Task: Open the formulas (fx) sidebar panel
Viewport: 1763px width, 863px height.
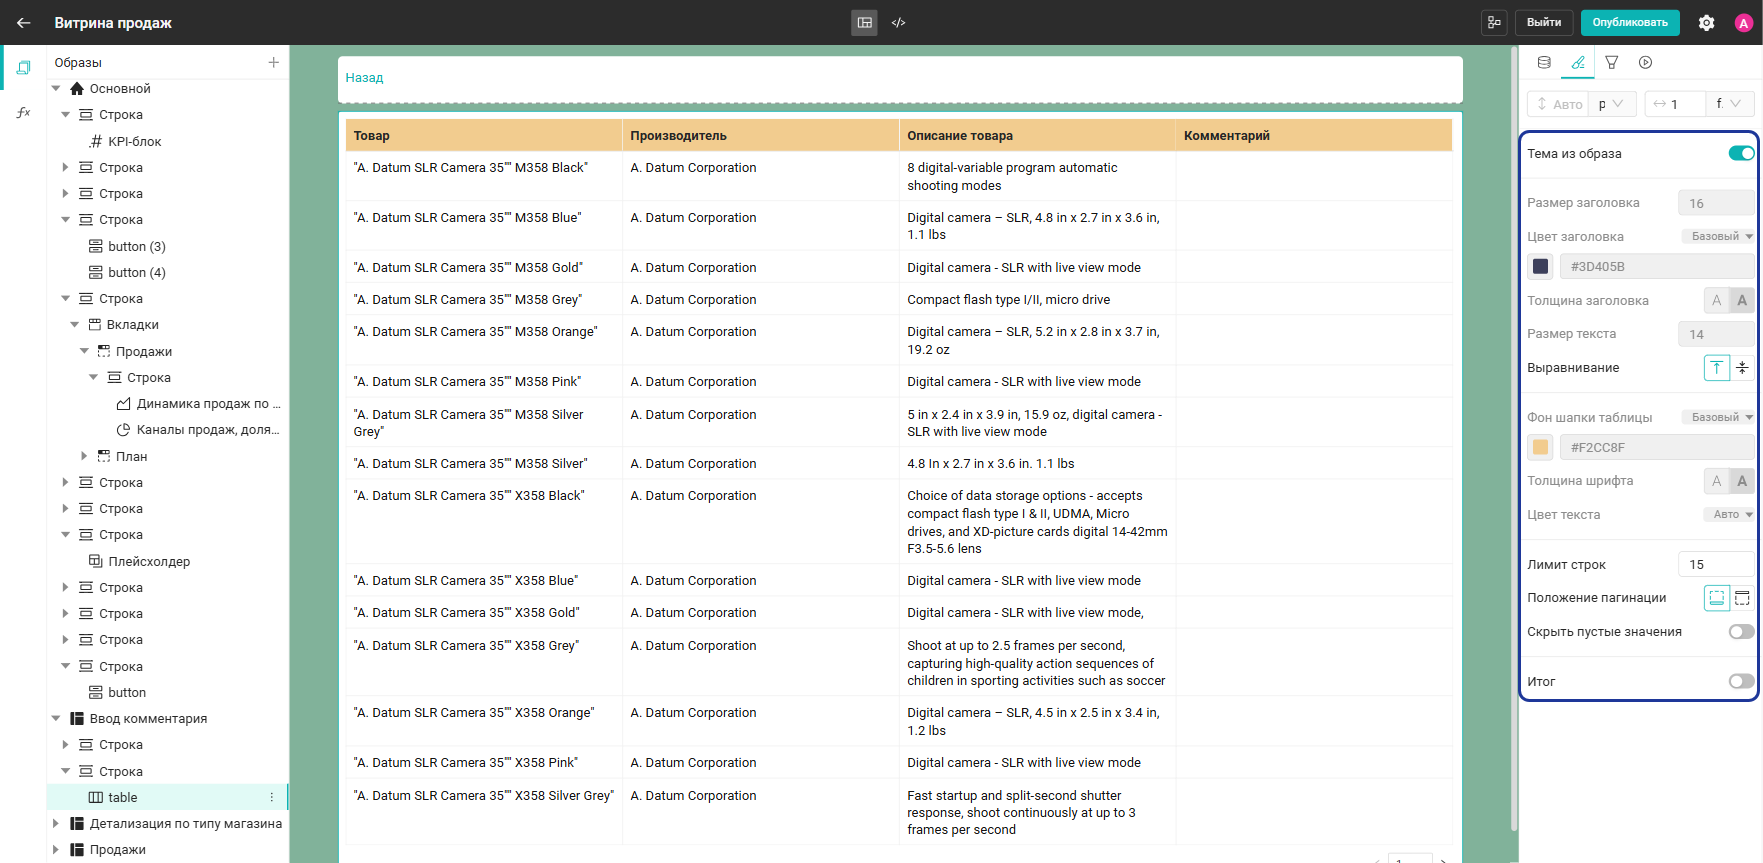Action: [23, 112]
